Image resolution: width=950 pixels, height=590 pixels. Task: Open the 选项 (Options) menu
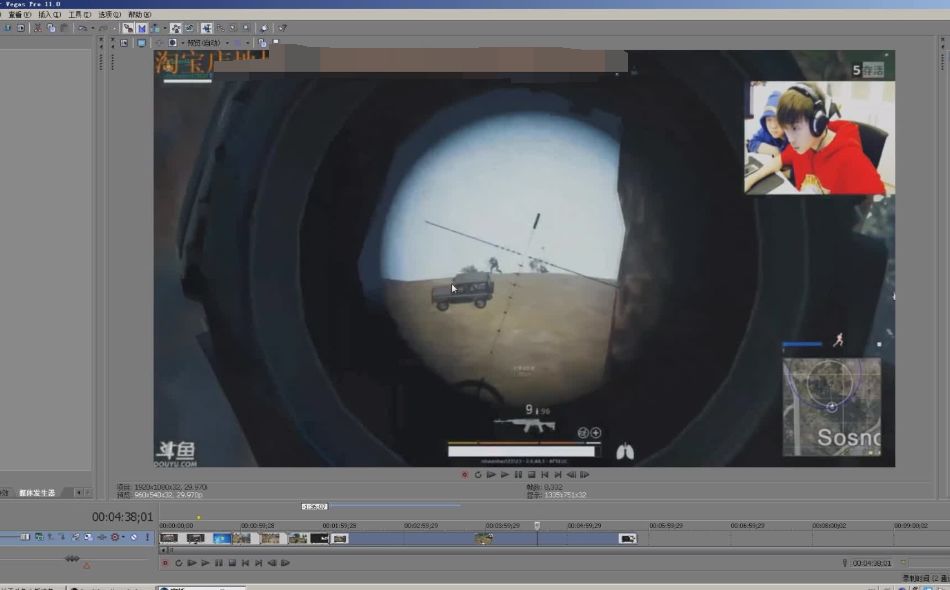(x=109, y=14)
